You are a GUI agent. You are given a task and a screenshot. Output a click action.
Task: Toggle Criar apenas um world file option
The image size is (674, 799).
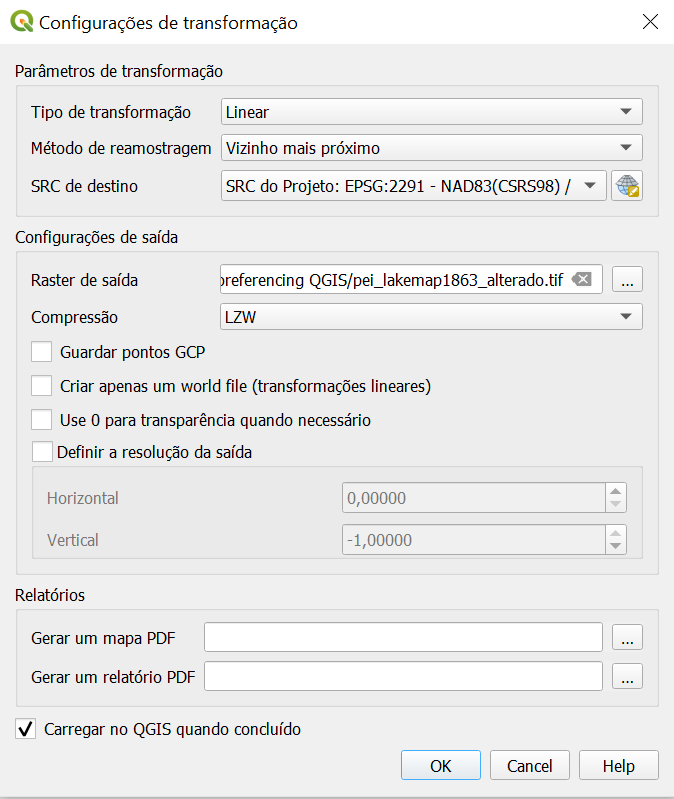coord(42,386)
